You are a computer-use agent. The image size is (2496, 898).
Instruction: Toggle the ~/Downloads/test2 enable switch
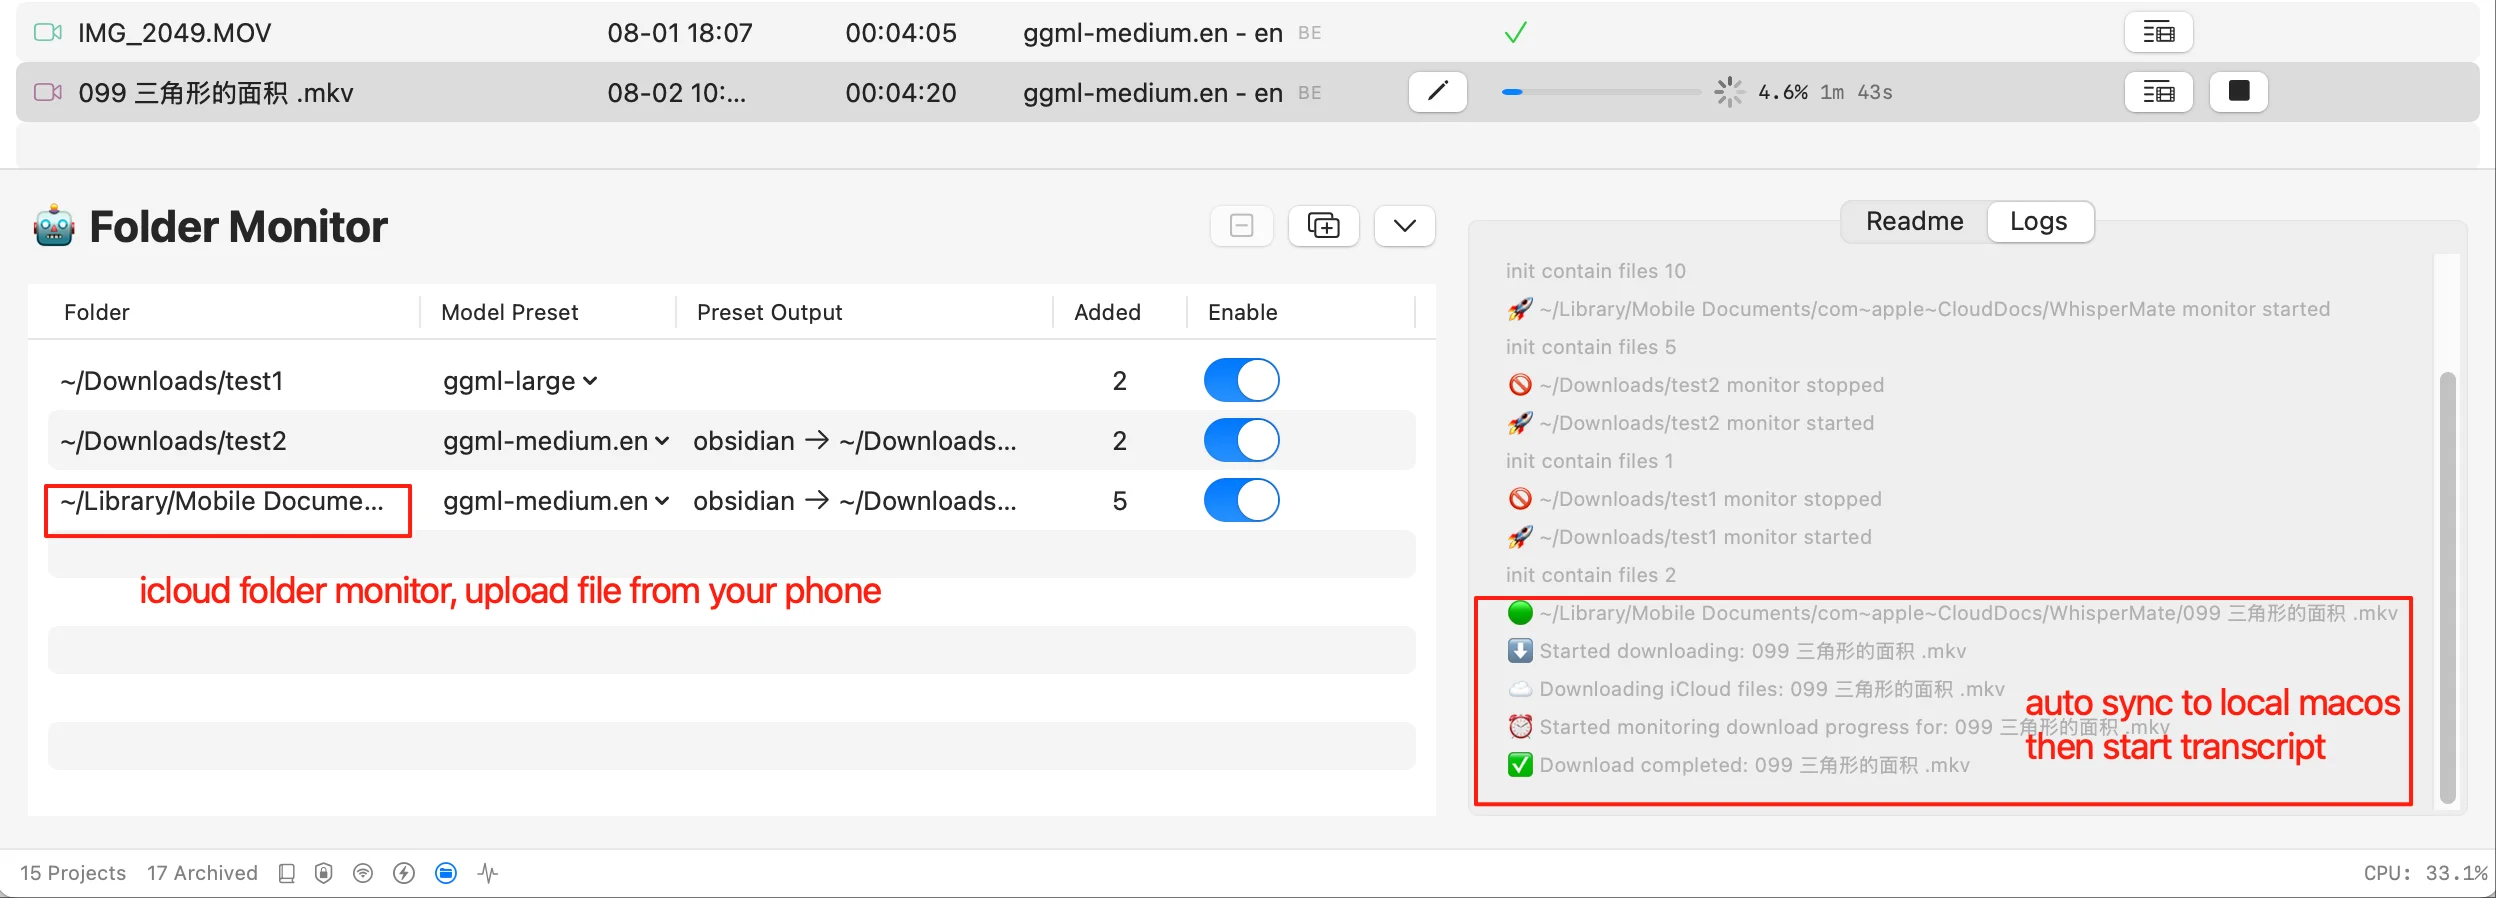tap(1241, 441)
